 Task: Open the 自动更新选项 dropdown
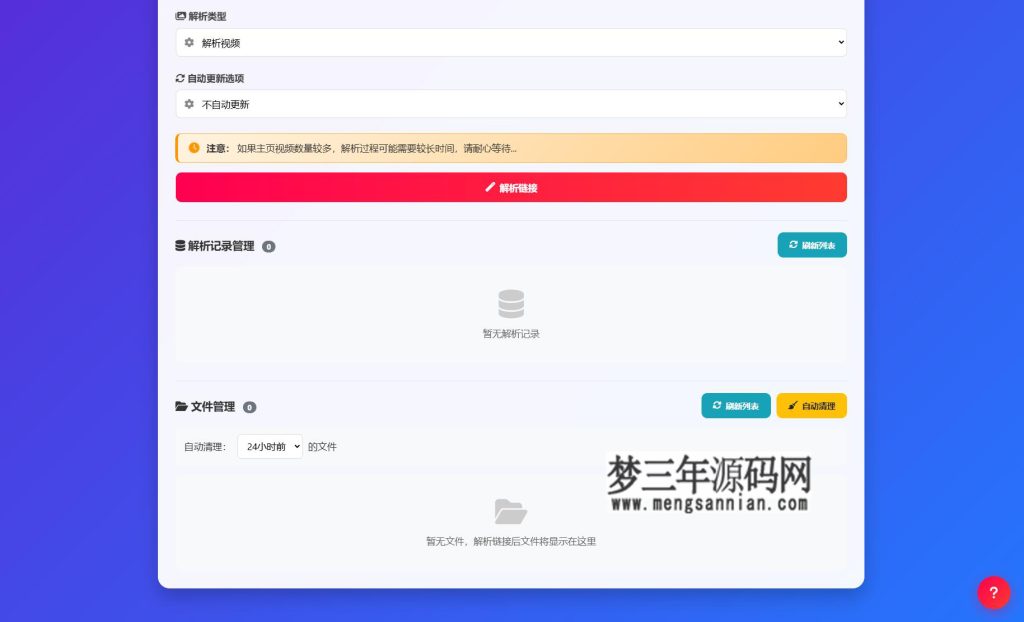point(511,103)
